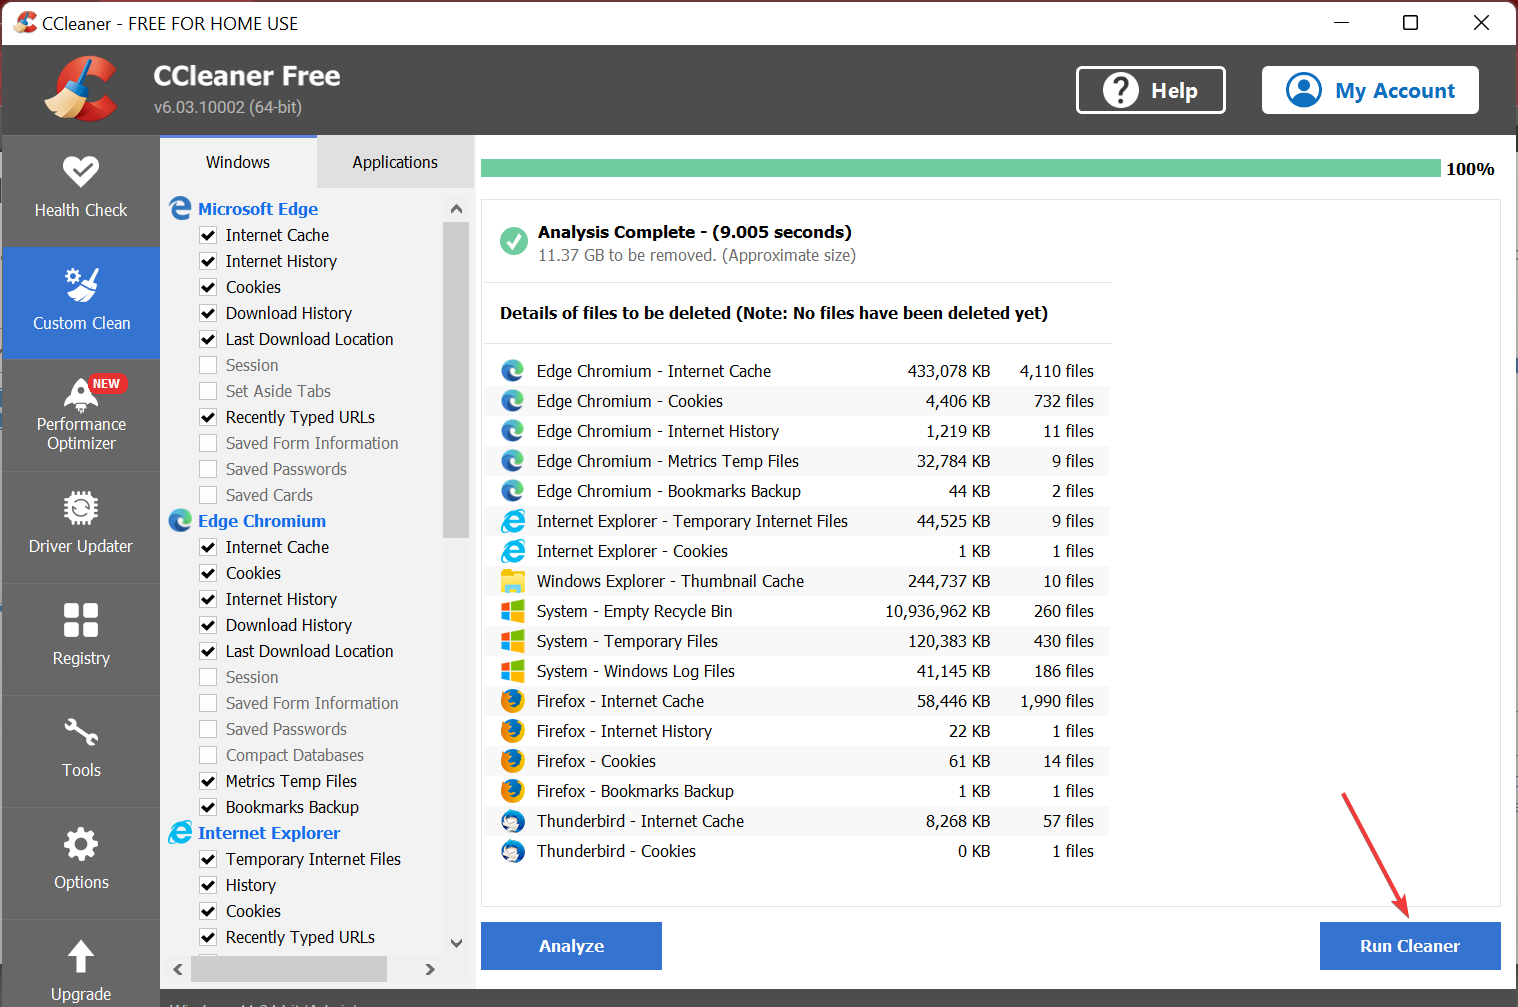Select the Firefox - Internet History row

797,731
